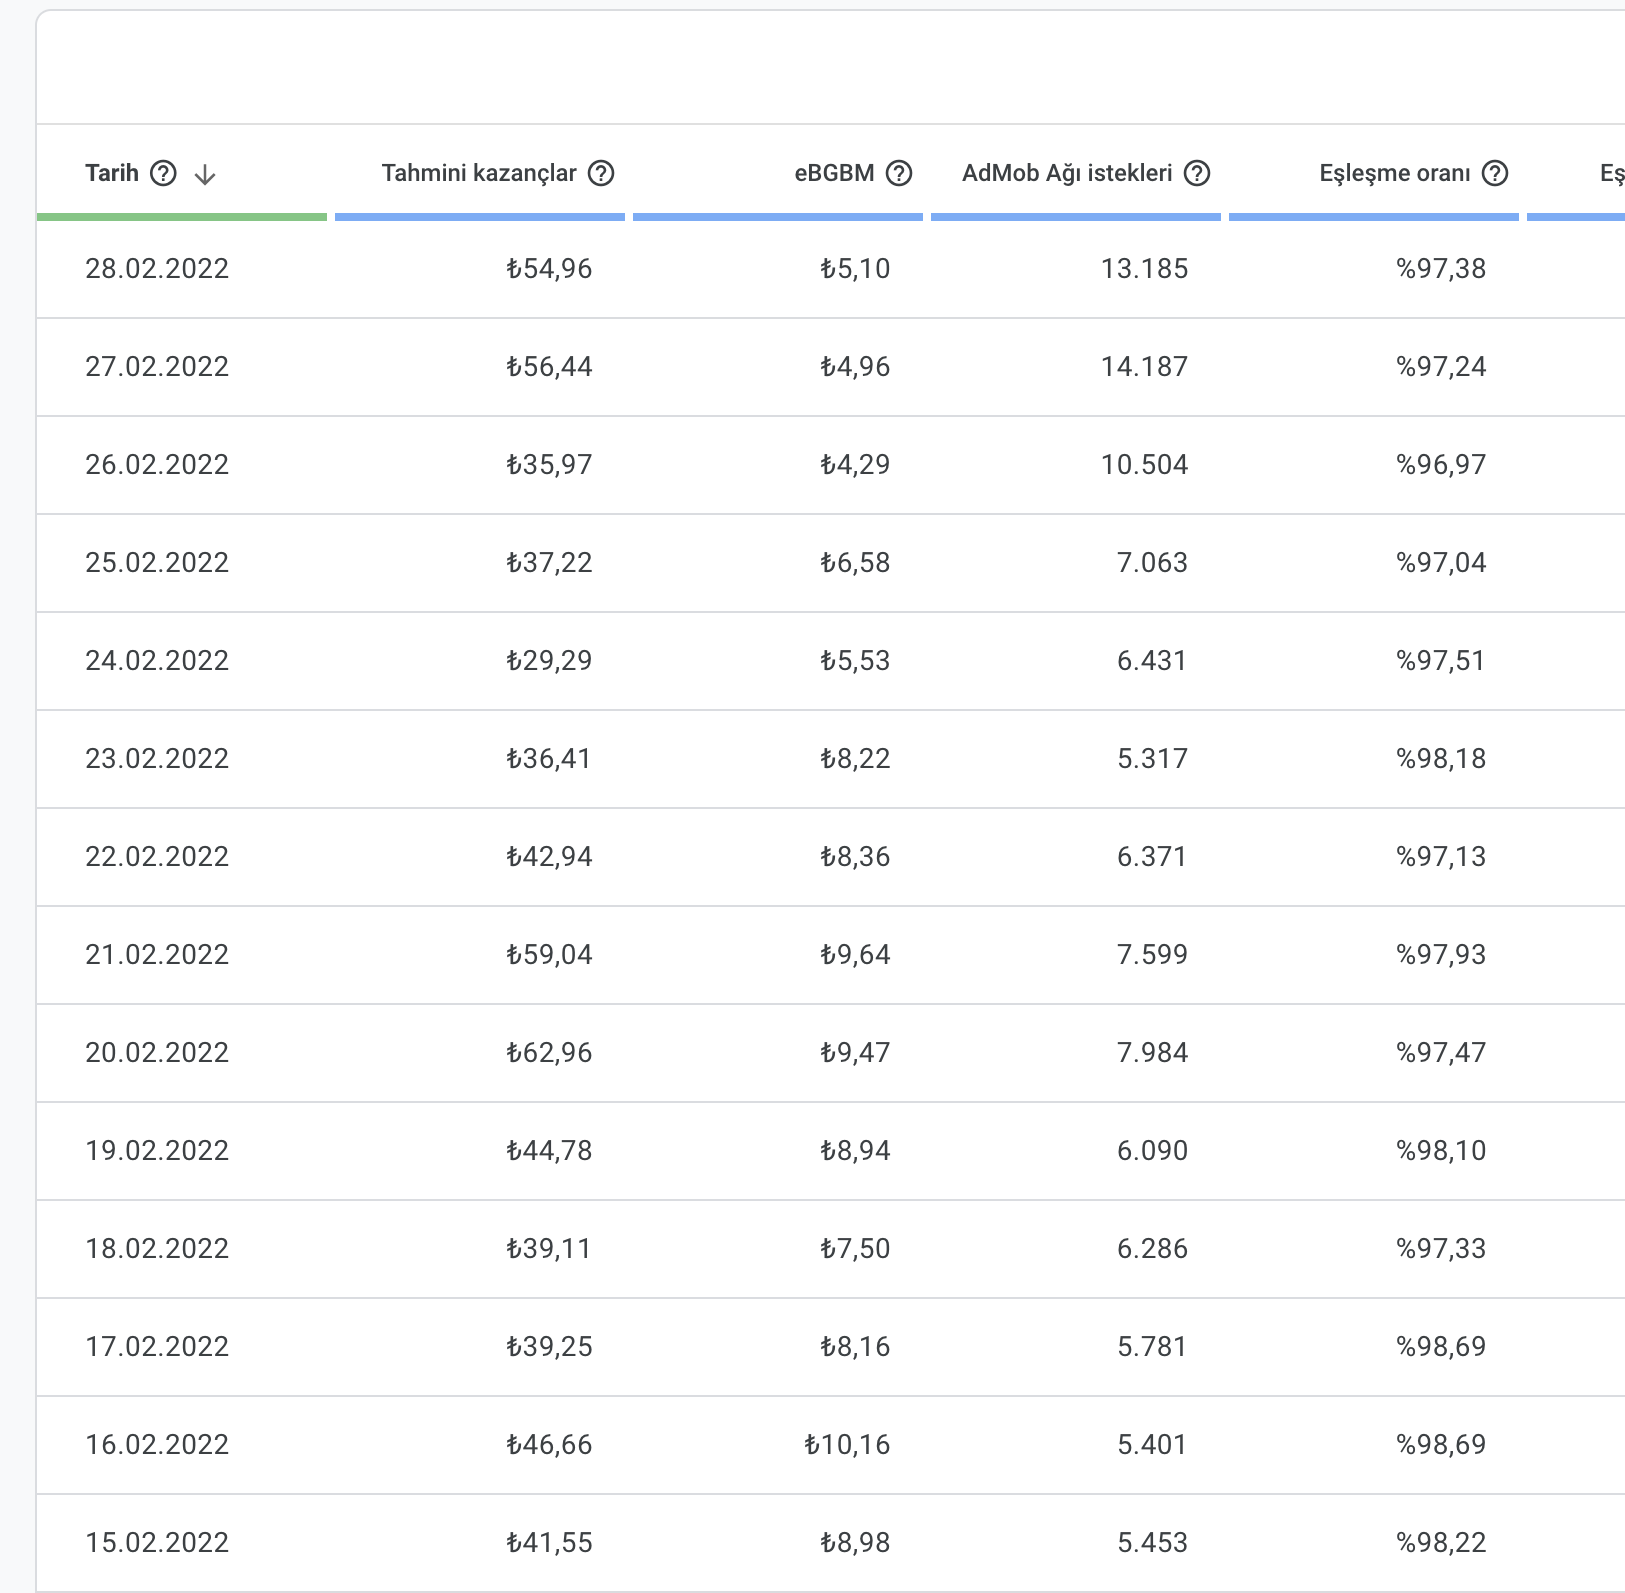The image size is (1625, 1593).
Task: Select the date 22.02.2022
Action: tap(157, 857)
